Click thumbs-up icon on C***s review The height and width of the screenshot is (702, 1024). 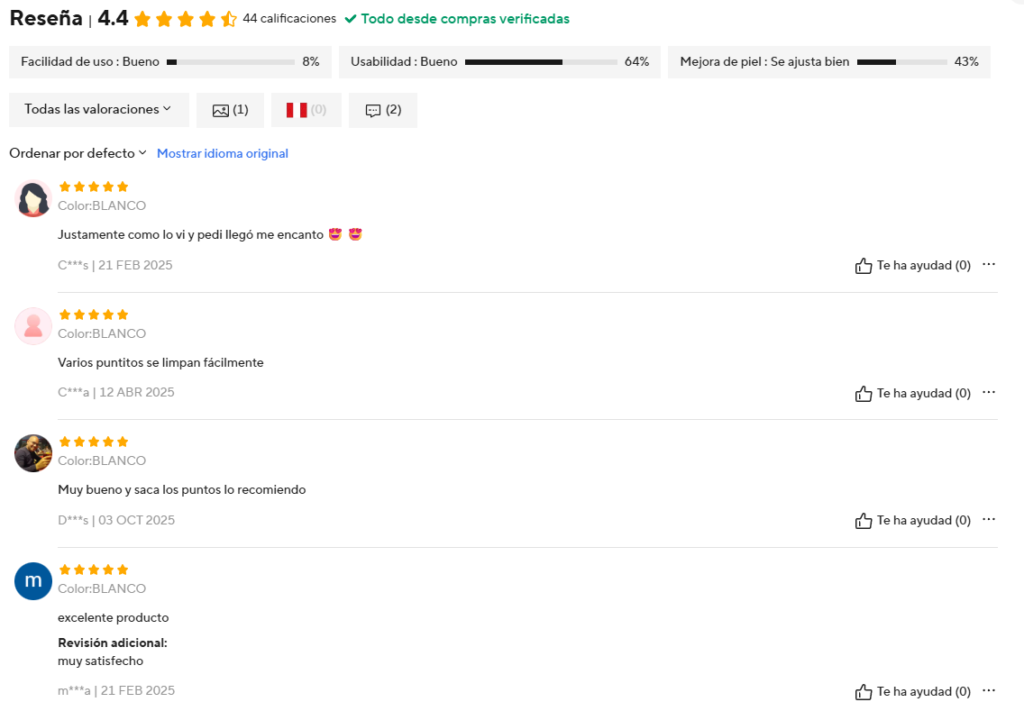point(864,266)
